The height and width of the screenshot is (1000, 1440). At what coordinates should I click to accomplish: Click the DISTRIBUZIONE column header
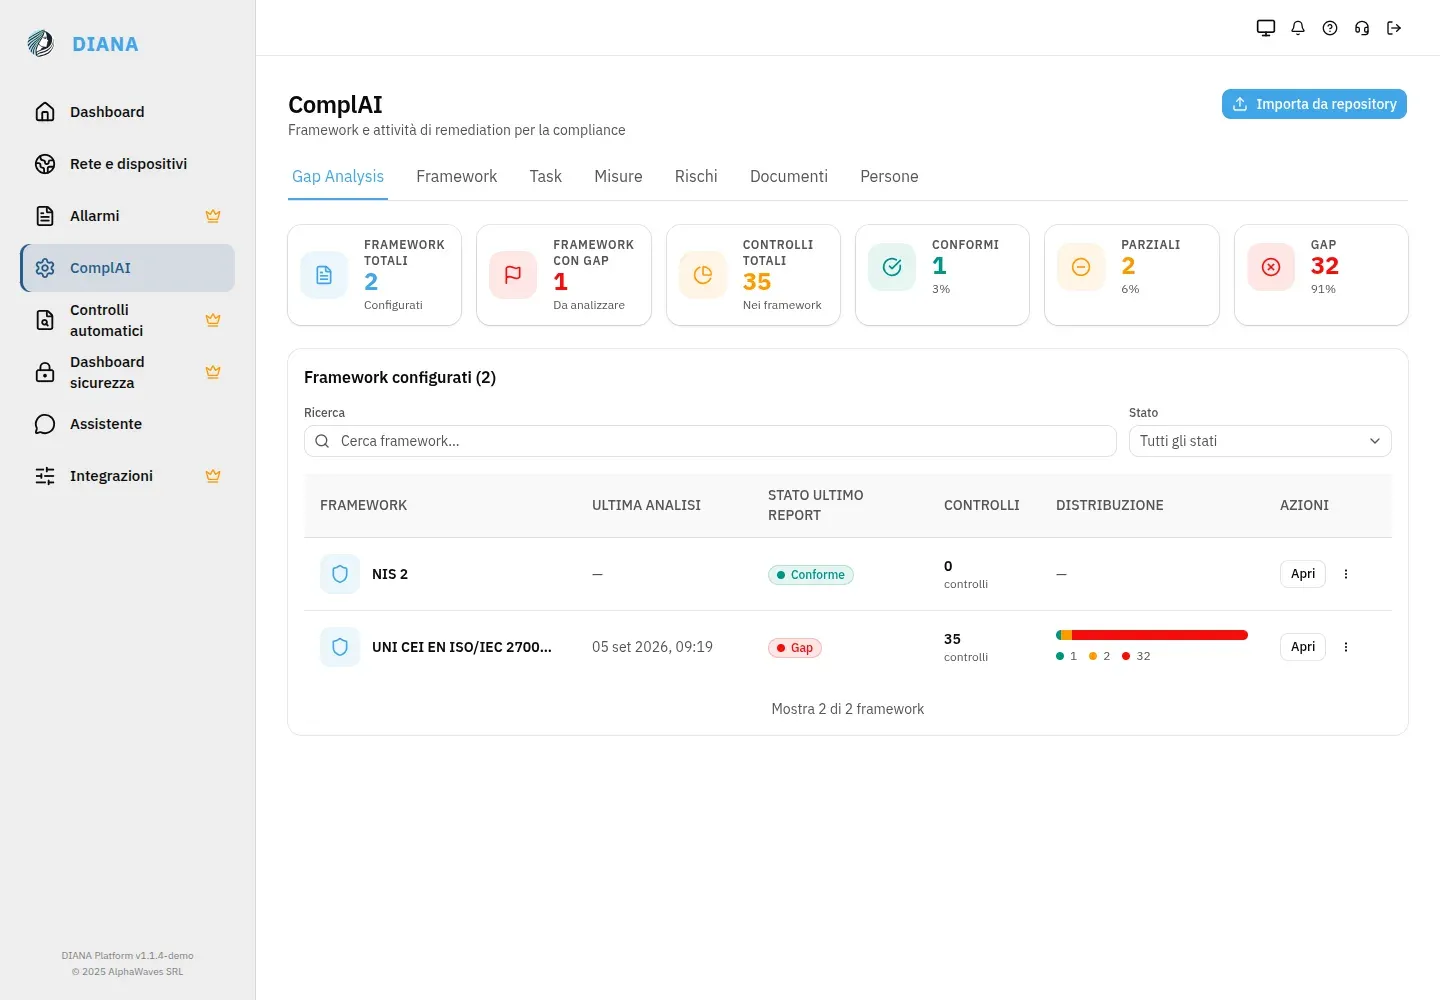1110,505
